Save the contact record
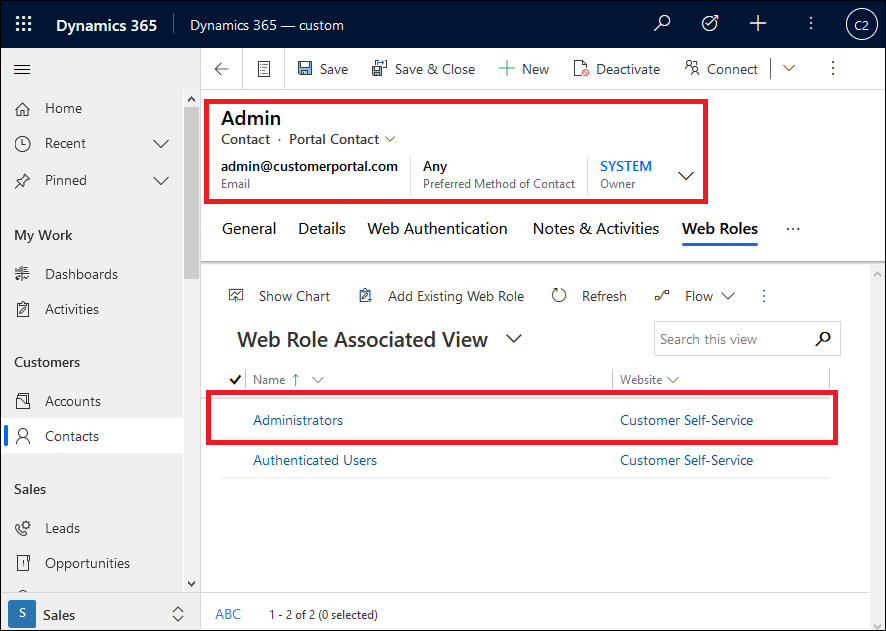 point(323,69)
